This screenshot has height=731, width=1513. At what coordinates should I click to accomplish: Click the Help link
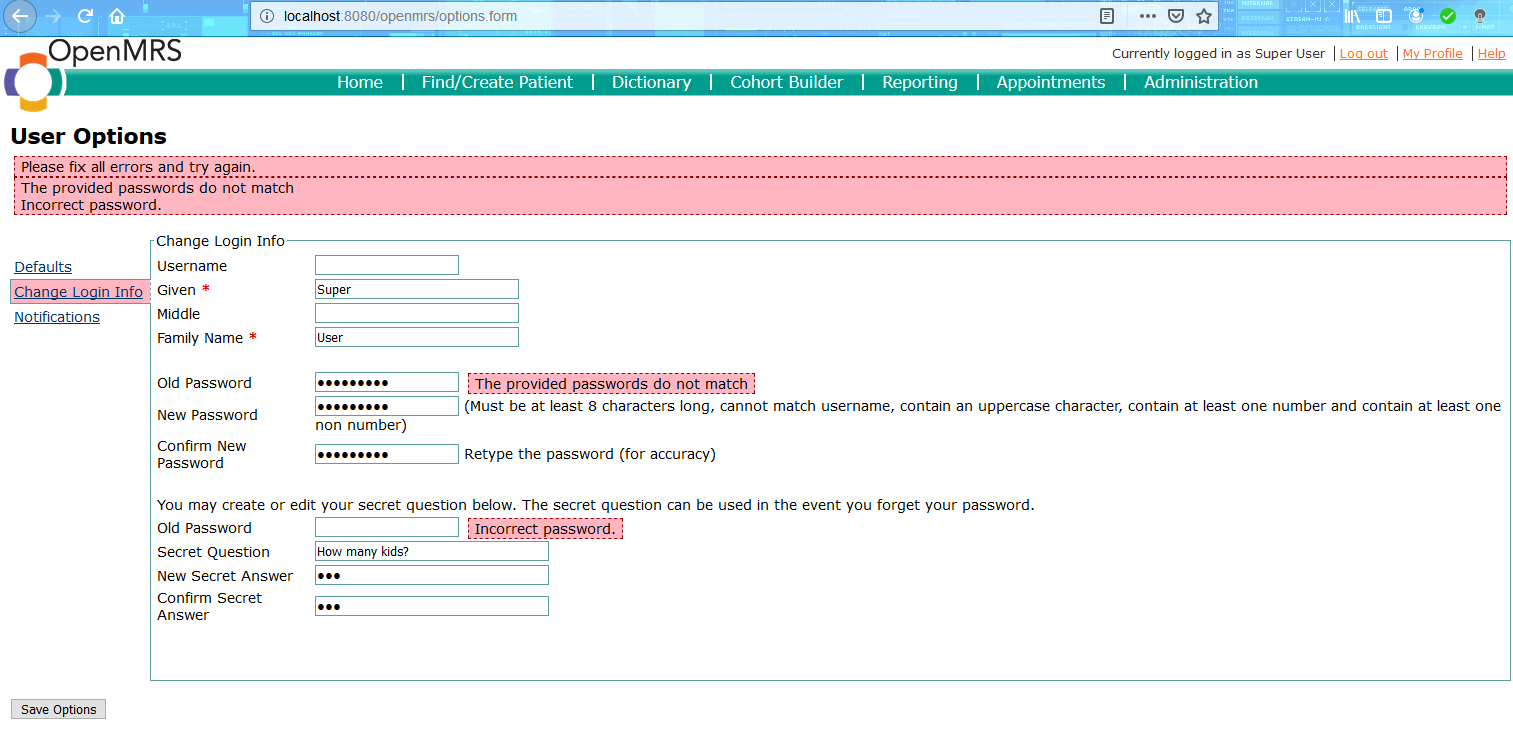click(x=1491, y=54)
